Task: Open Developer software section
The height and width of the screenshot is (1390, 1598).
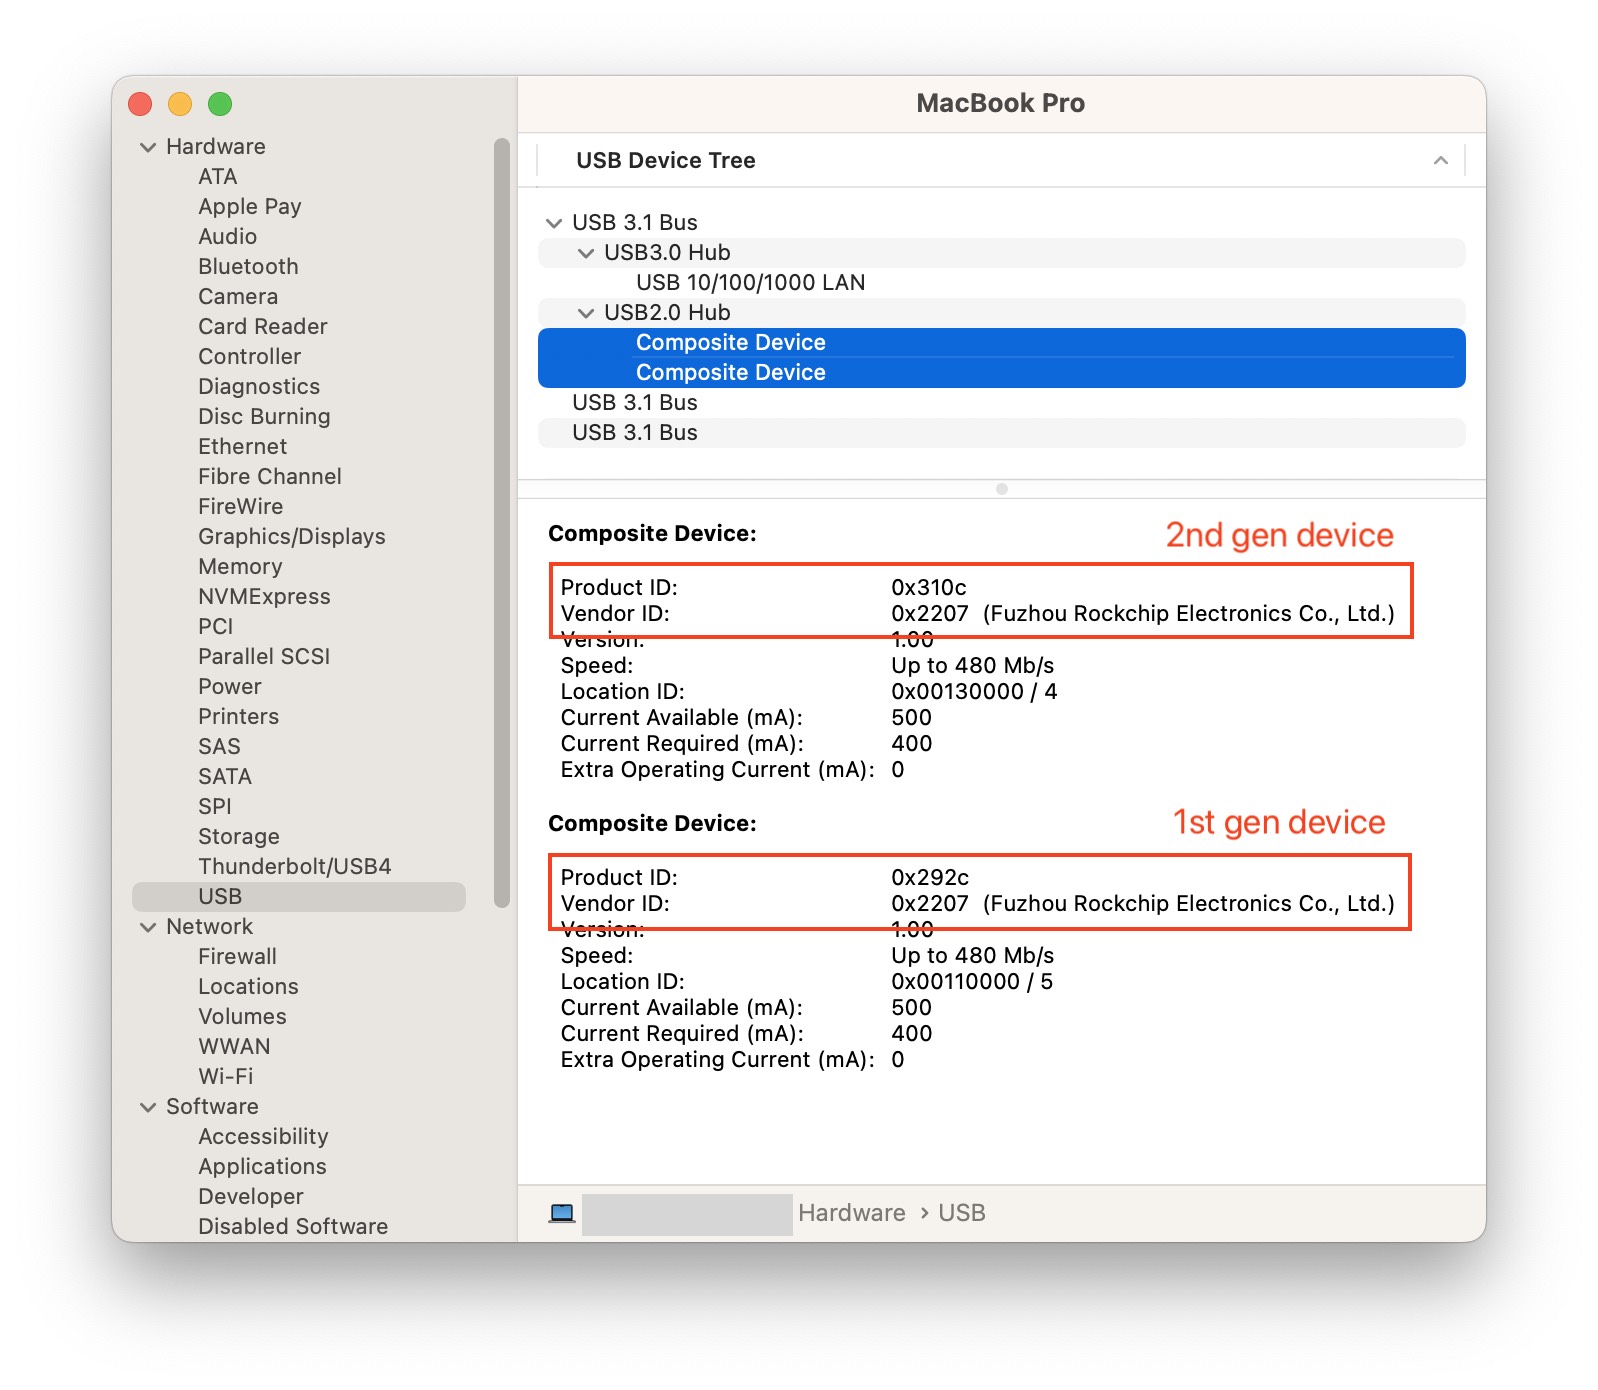Action: [250, 1197]
